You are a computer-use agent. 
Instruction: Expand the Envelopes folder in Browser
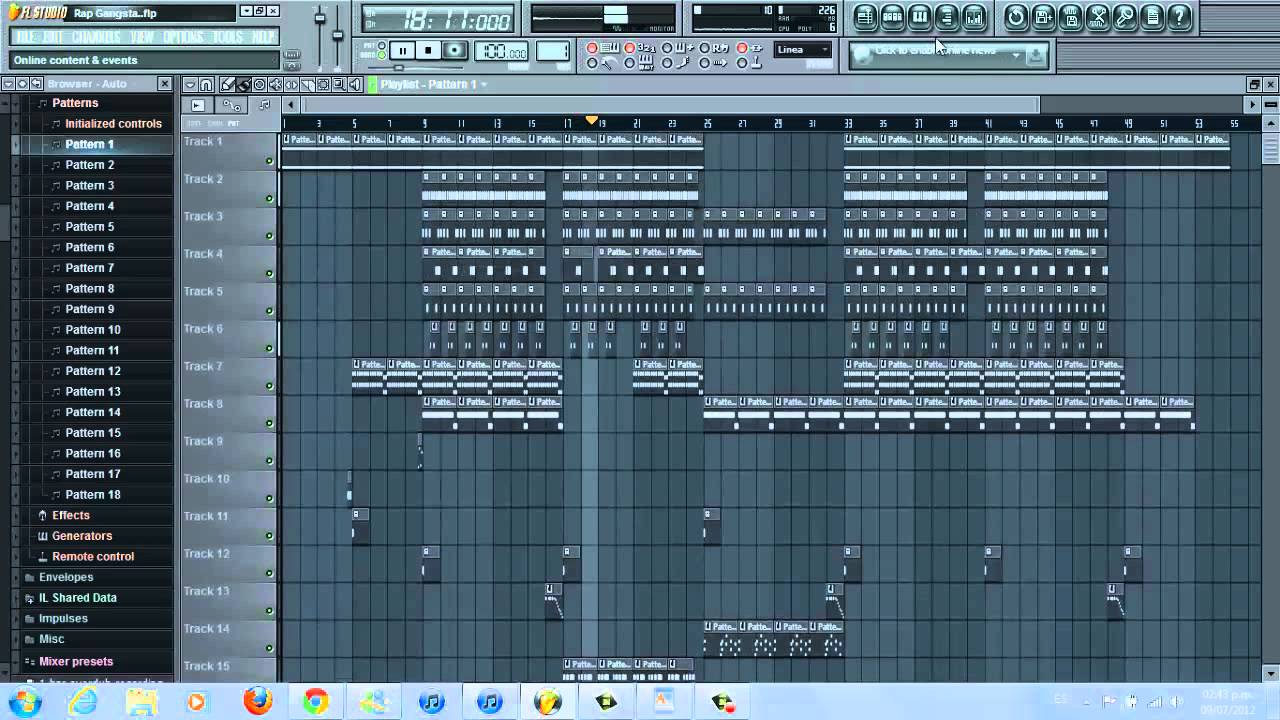[x=66, y=577]
